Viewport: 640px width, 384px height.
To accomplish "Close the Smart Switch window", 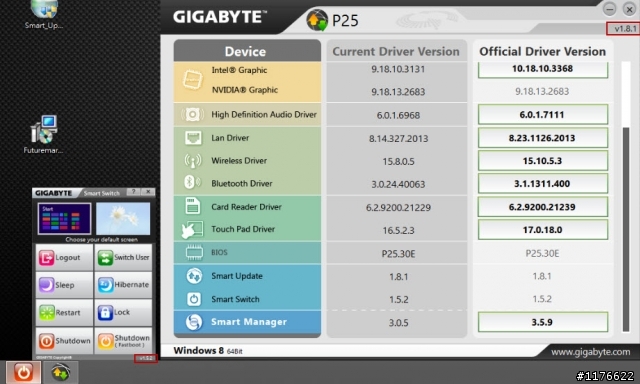I will click(x=148, y=192).
